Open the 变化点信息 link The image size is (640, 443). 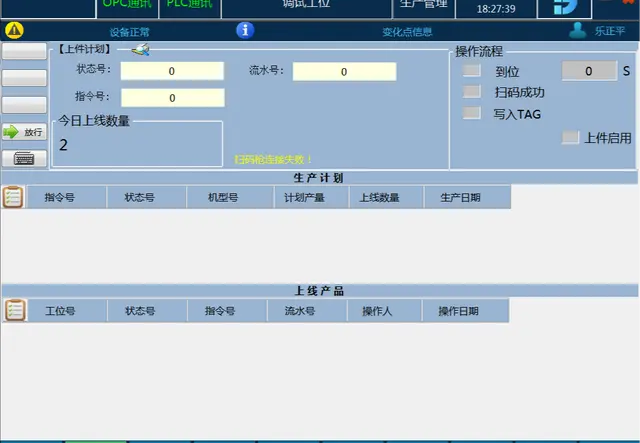407,32
